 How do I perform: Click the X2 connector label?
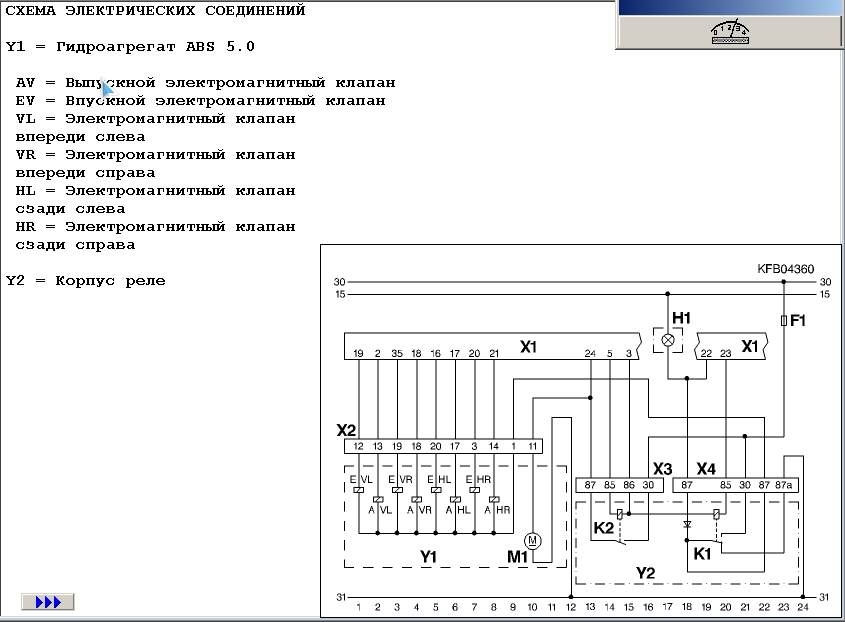346,430
